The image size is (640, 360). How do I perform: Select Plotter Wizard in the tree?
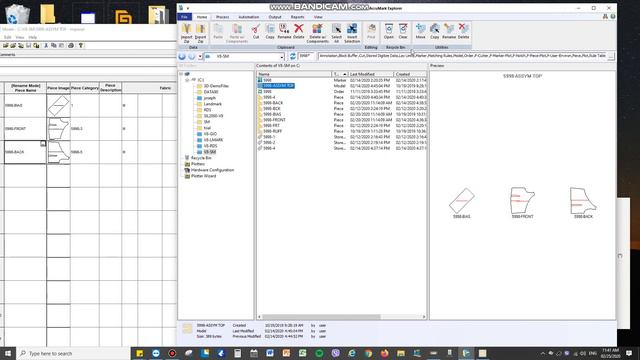[x=203, y=176]
